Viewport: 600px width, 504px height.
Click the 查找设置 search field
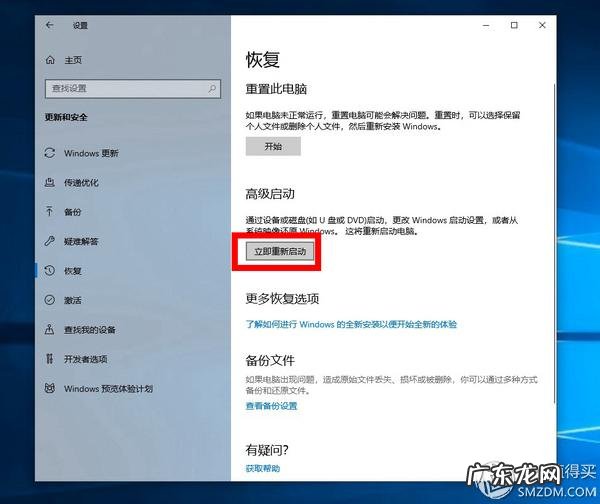(133, 89)
